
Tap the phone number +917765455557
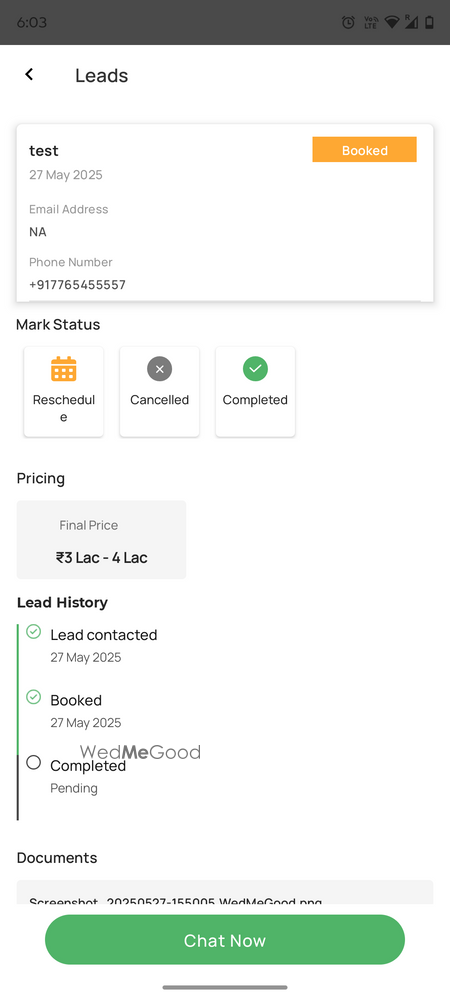point(77,285)
